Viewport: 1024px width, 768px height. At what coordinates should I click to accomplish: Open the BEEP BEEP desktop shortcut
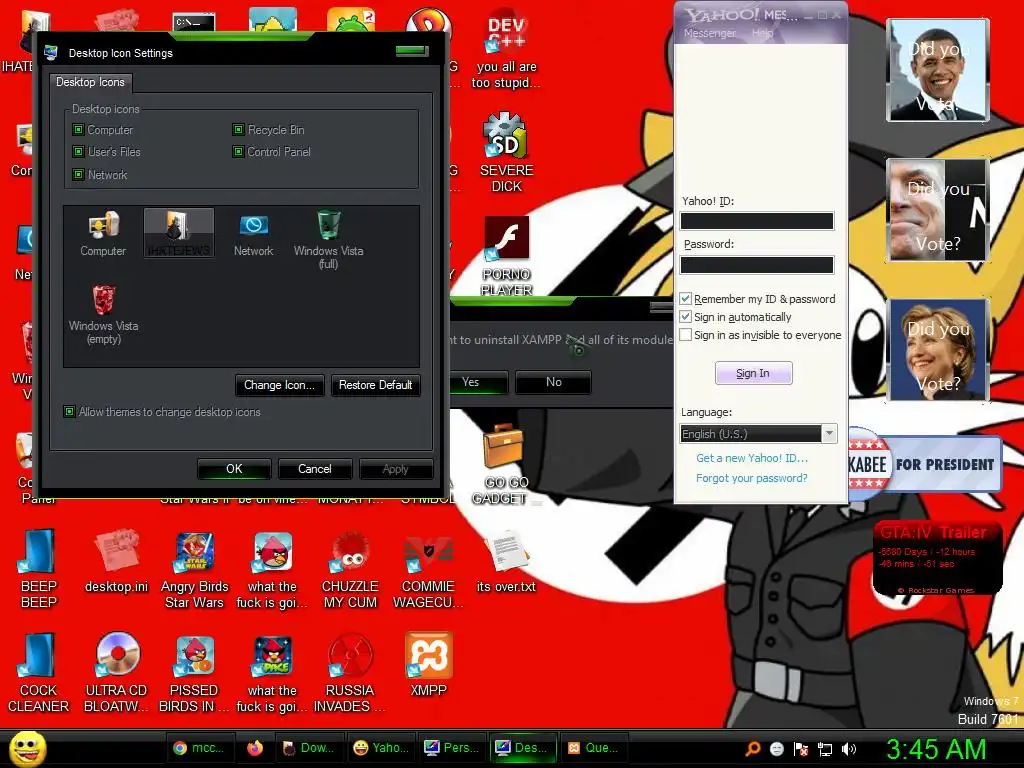[x=39, y=569]
